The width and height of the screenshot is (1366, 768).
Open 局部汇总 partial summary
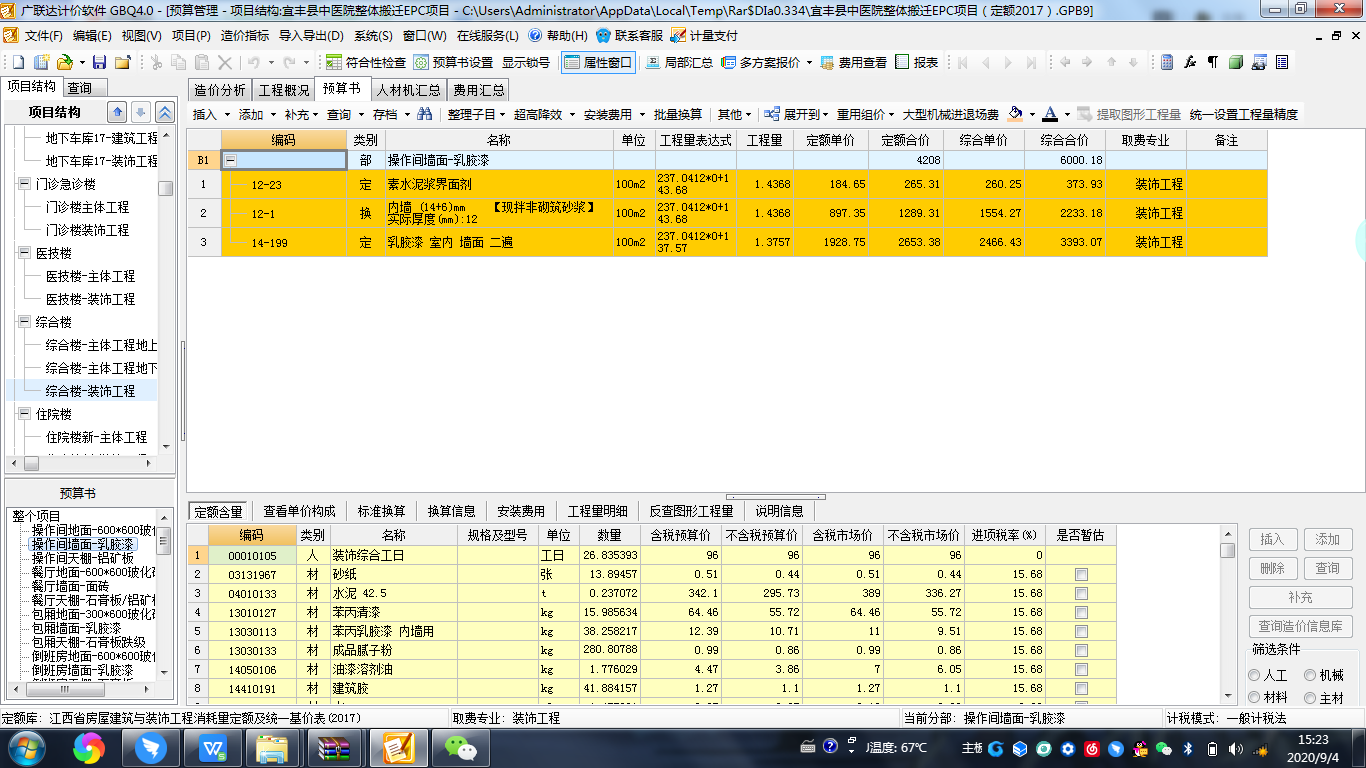coord(680,62)
